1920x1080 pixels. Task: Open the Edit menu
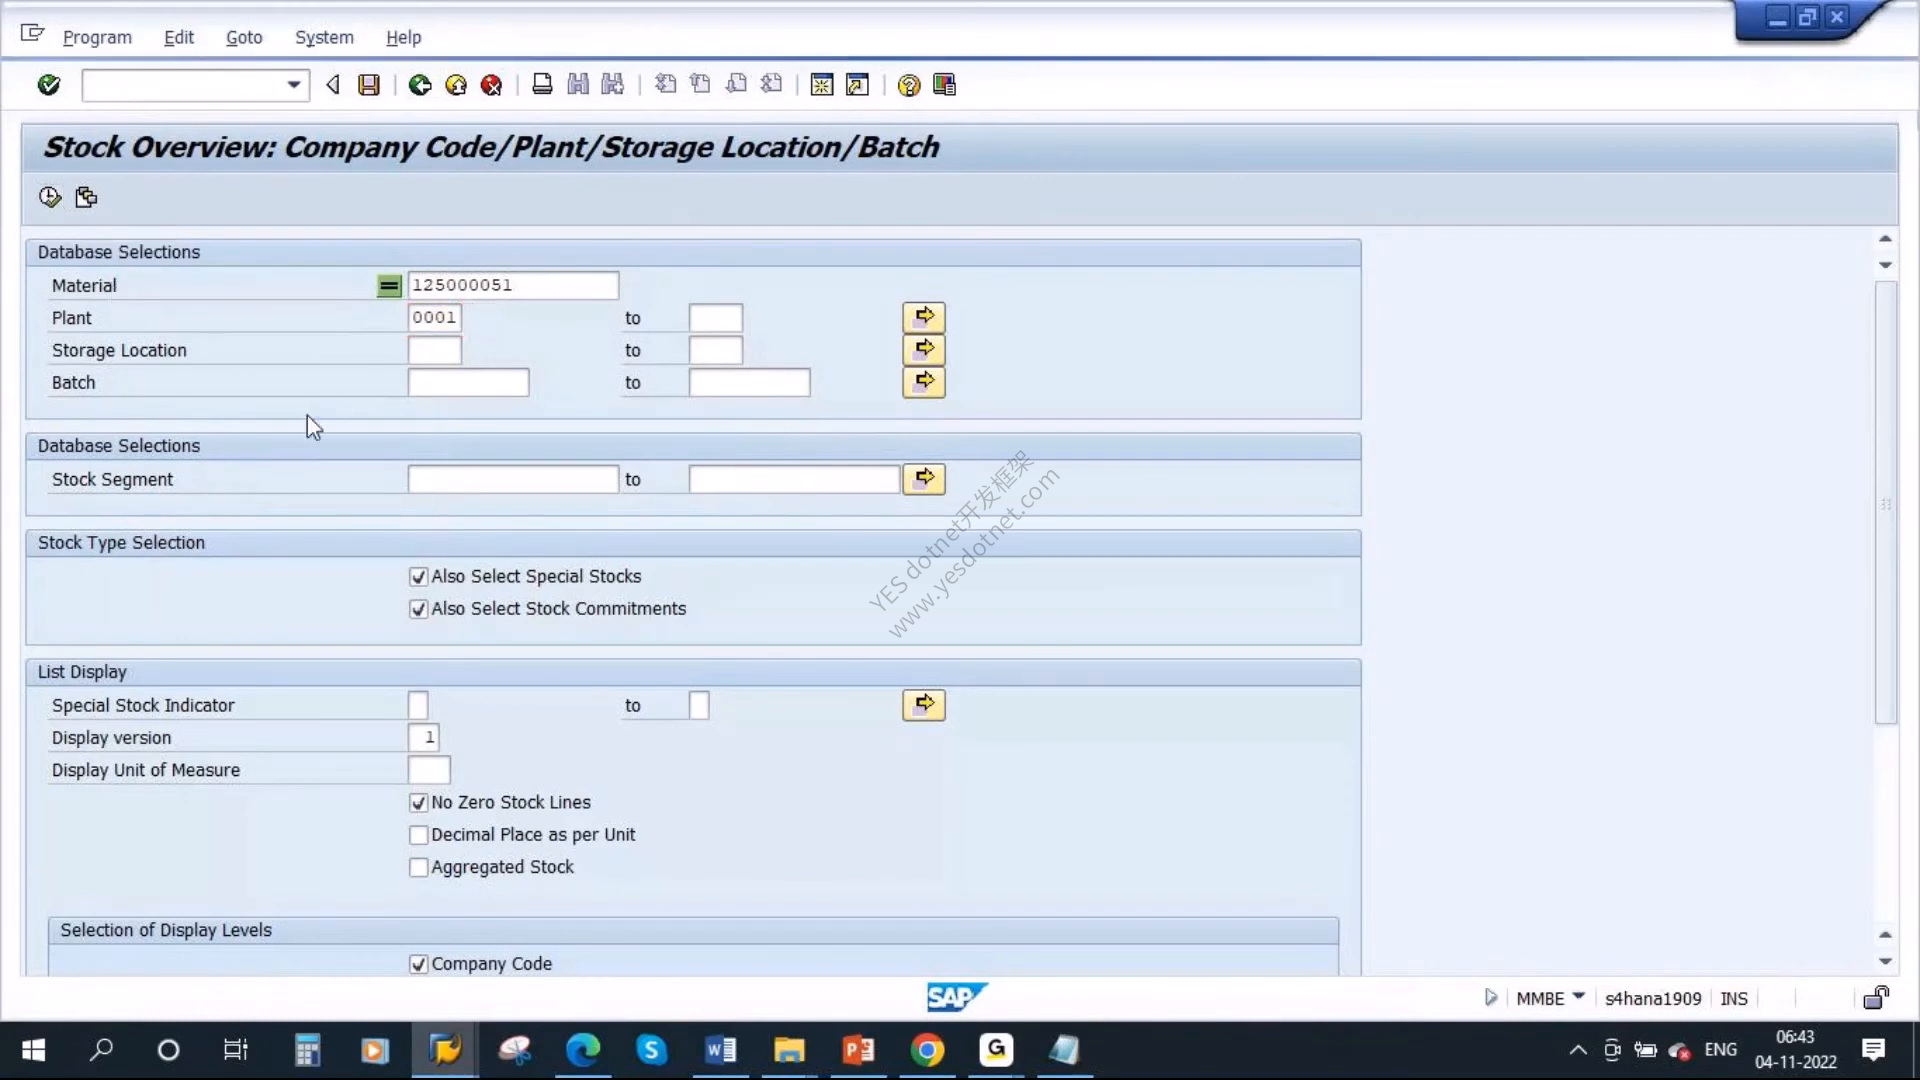tap(179, 37)
